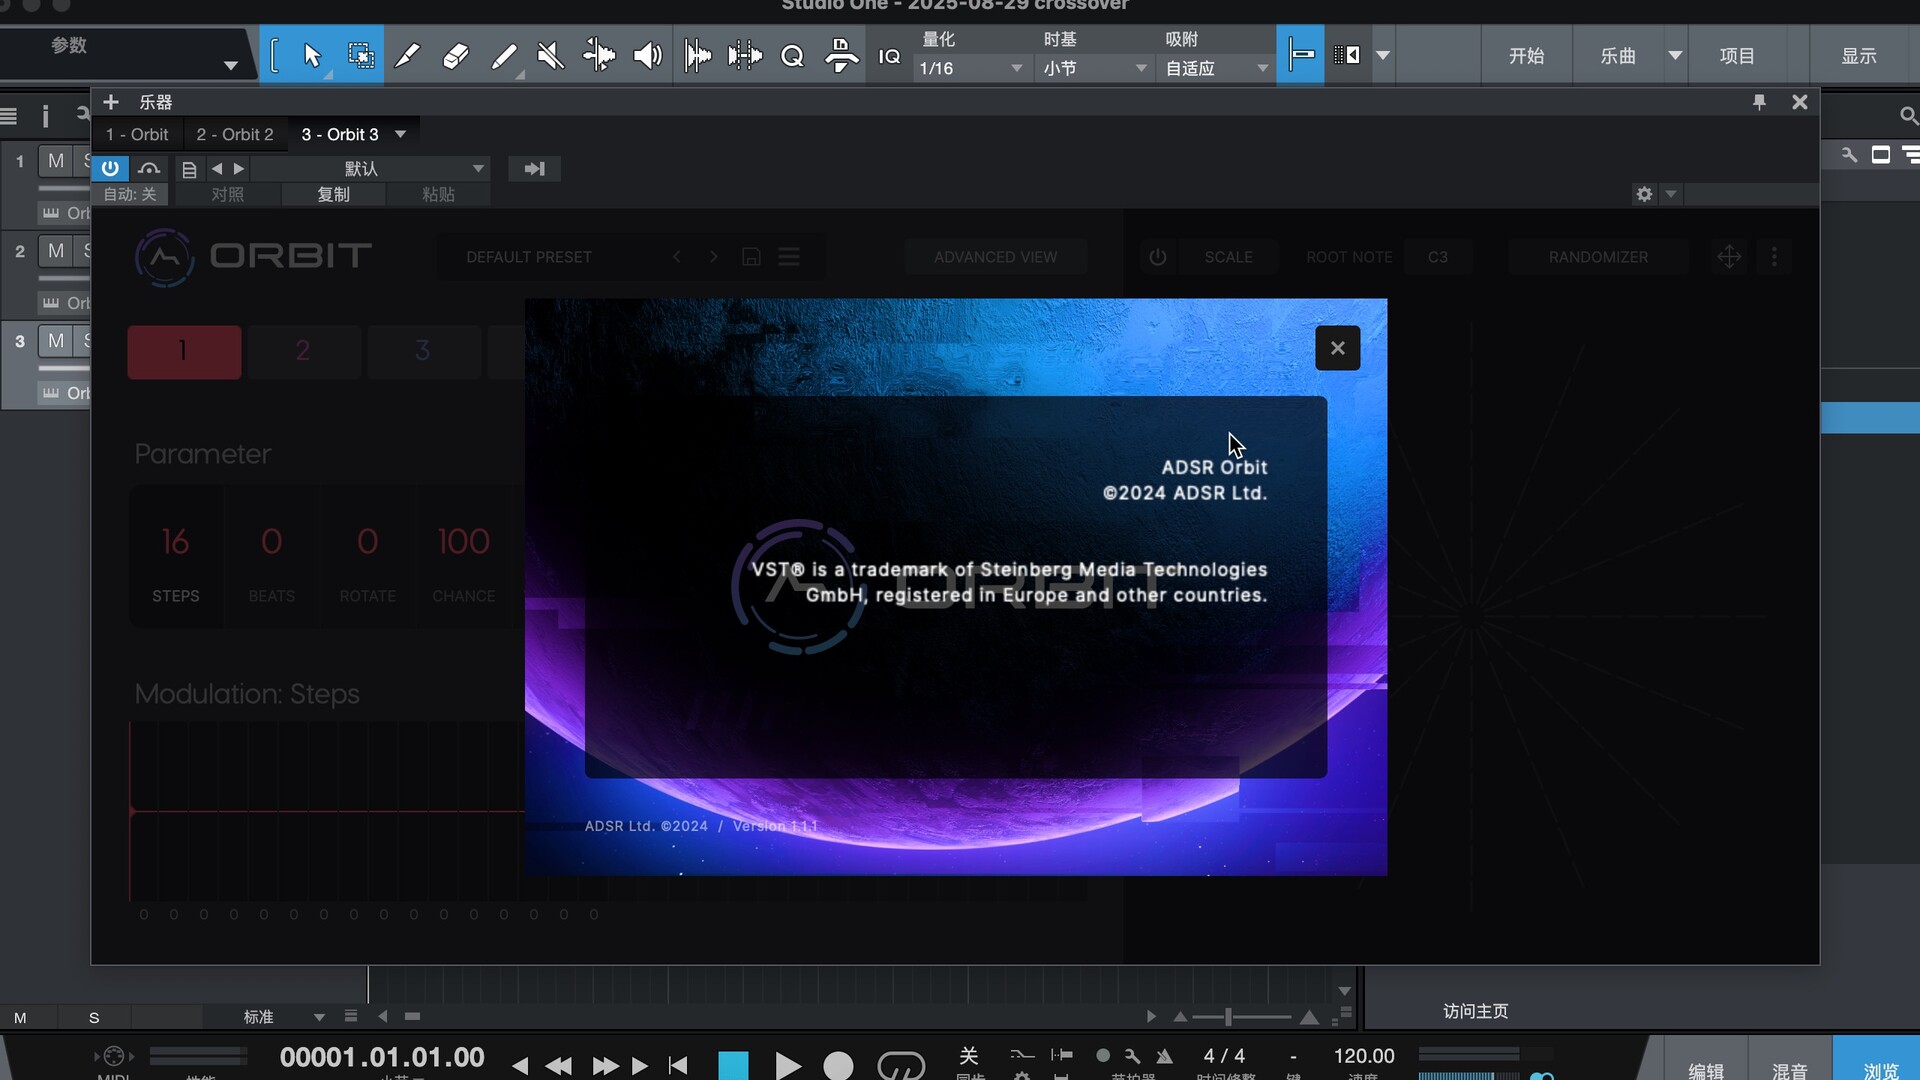Open the plugin window gear settings

(1644, 194)
